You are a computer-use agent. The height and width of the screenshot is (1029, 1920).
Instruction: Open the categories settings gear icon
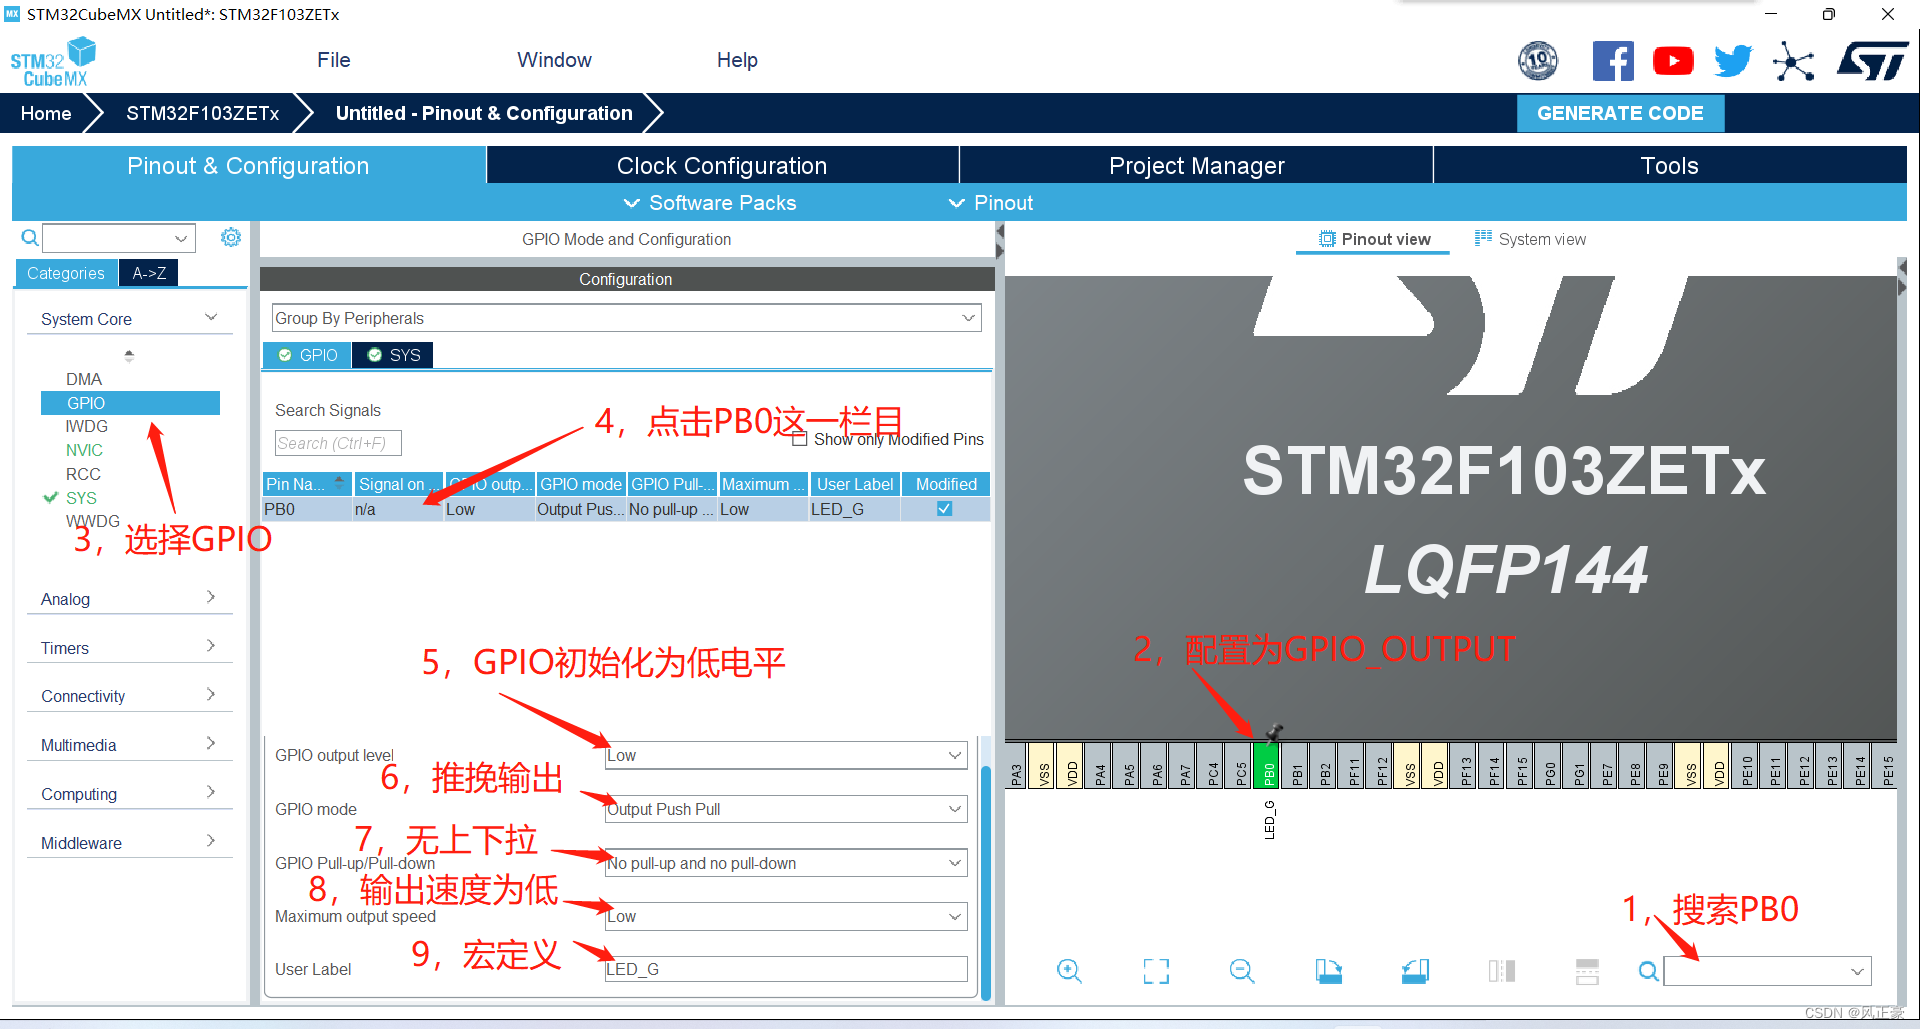coord(231,237)
